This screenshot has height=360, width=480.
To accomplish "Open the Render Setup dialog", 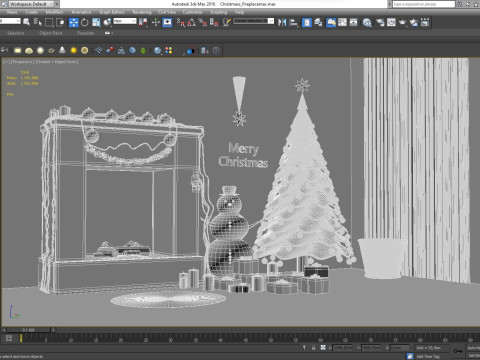I will tap(380, 22).
